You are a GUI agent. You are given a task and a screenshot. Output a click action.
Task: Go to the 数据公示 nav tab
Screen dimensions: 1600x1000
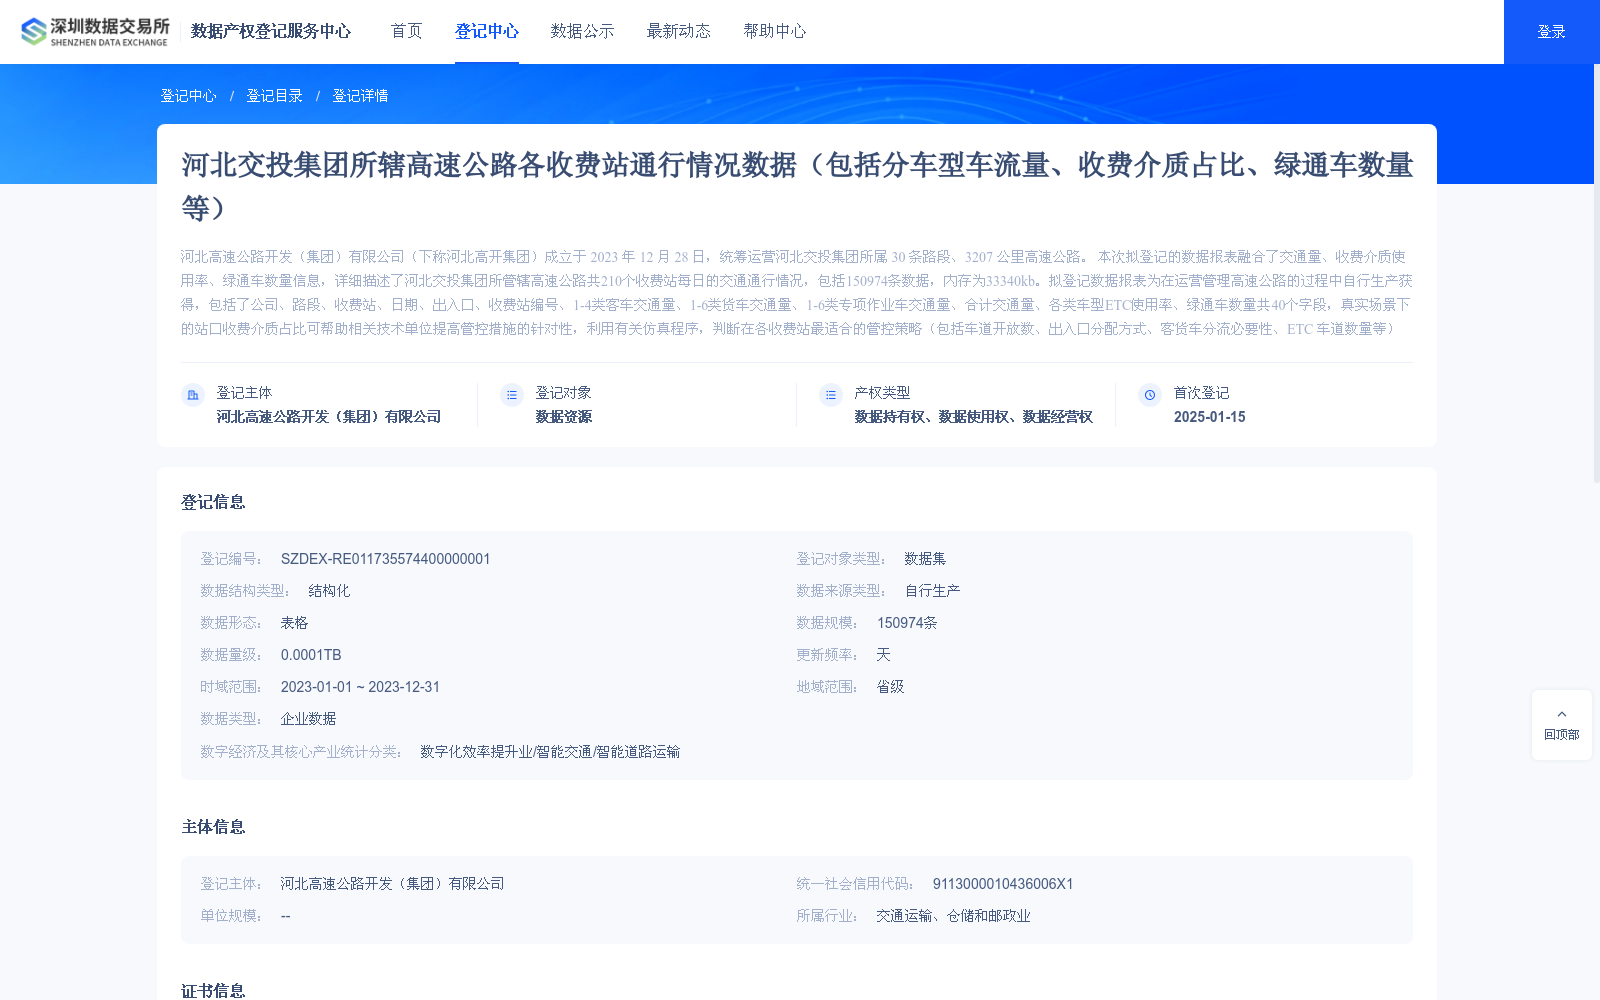[582, 31]
